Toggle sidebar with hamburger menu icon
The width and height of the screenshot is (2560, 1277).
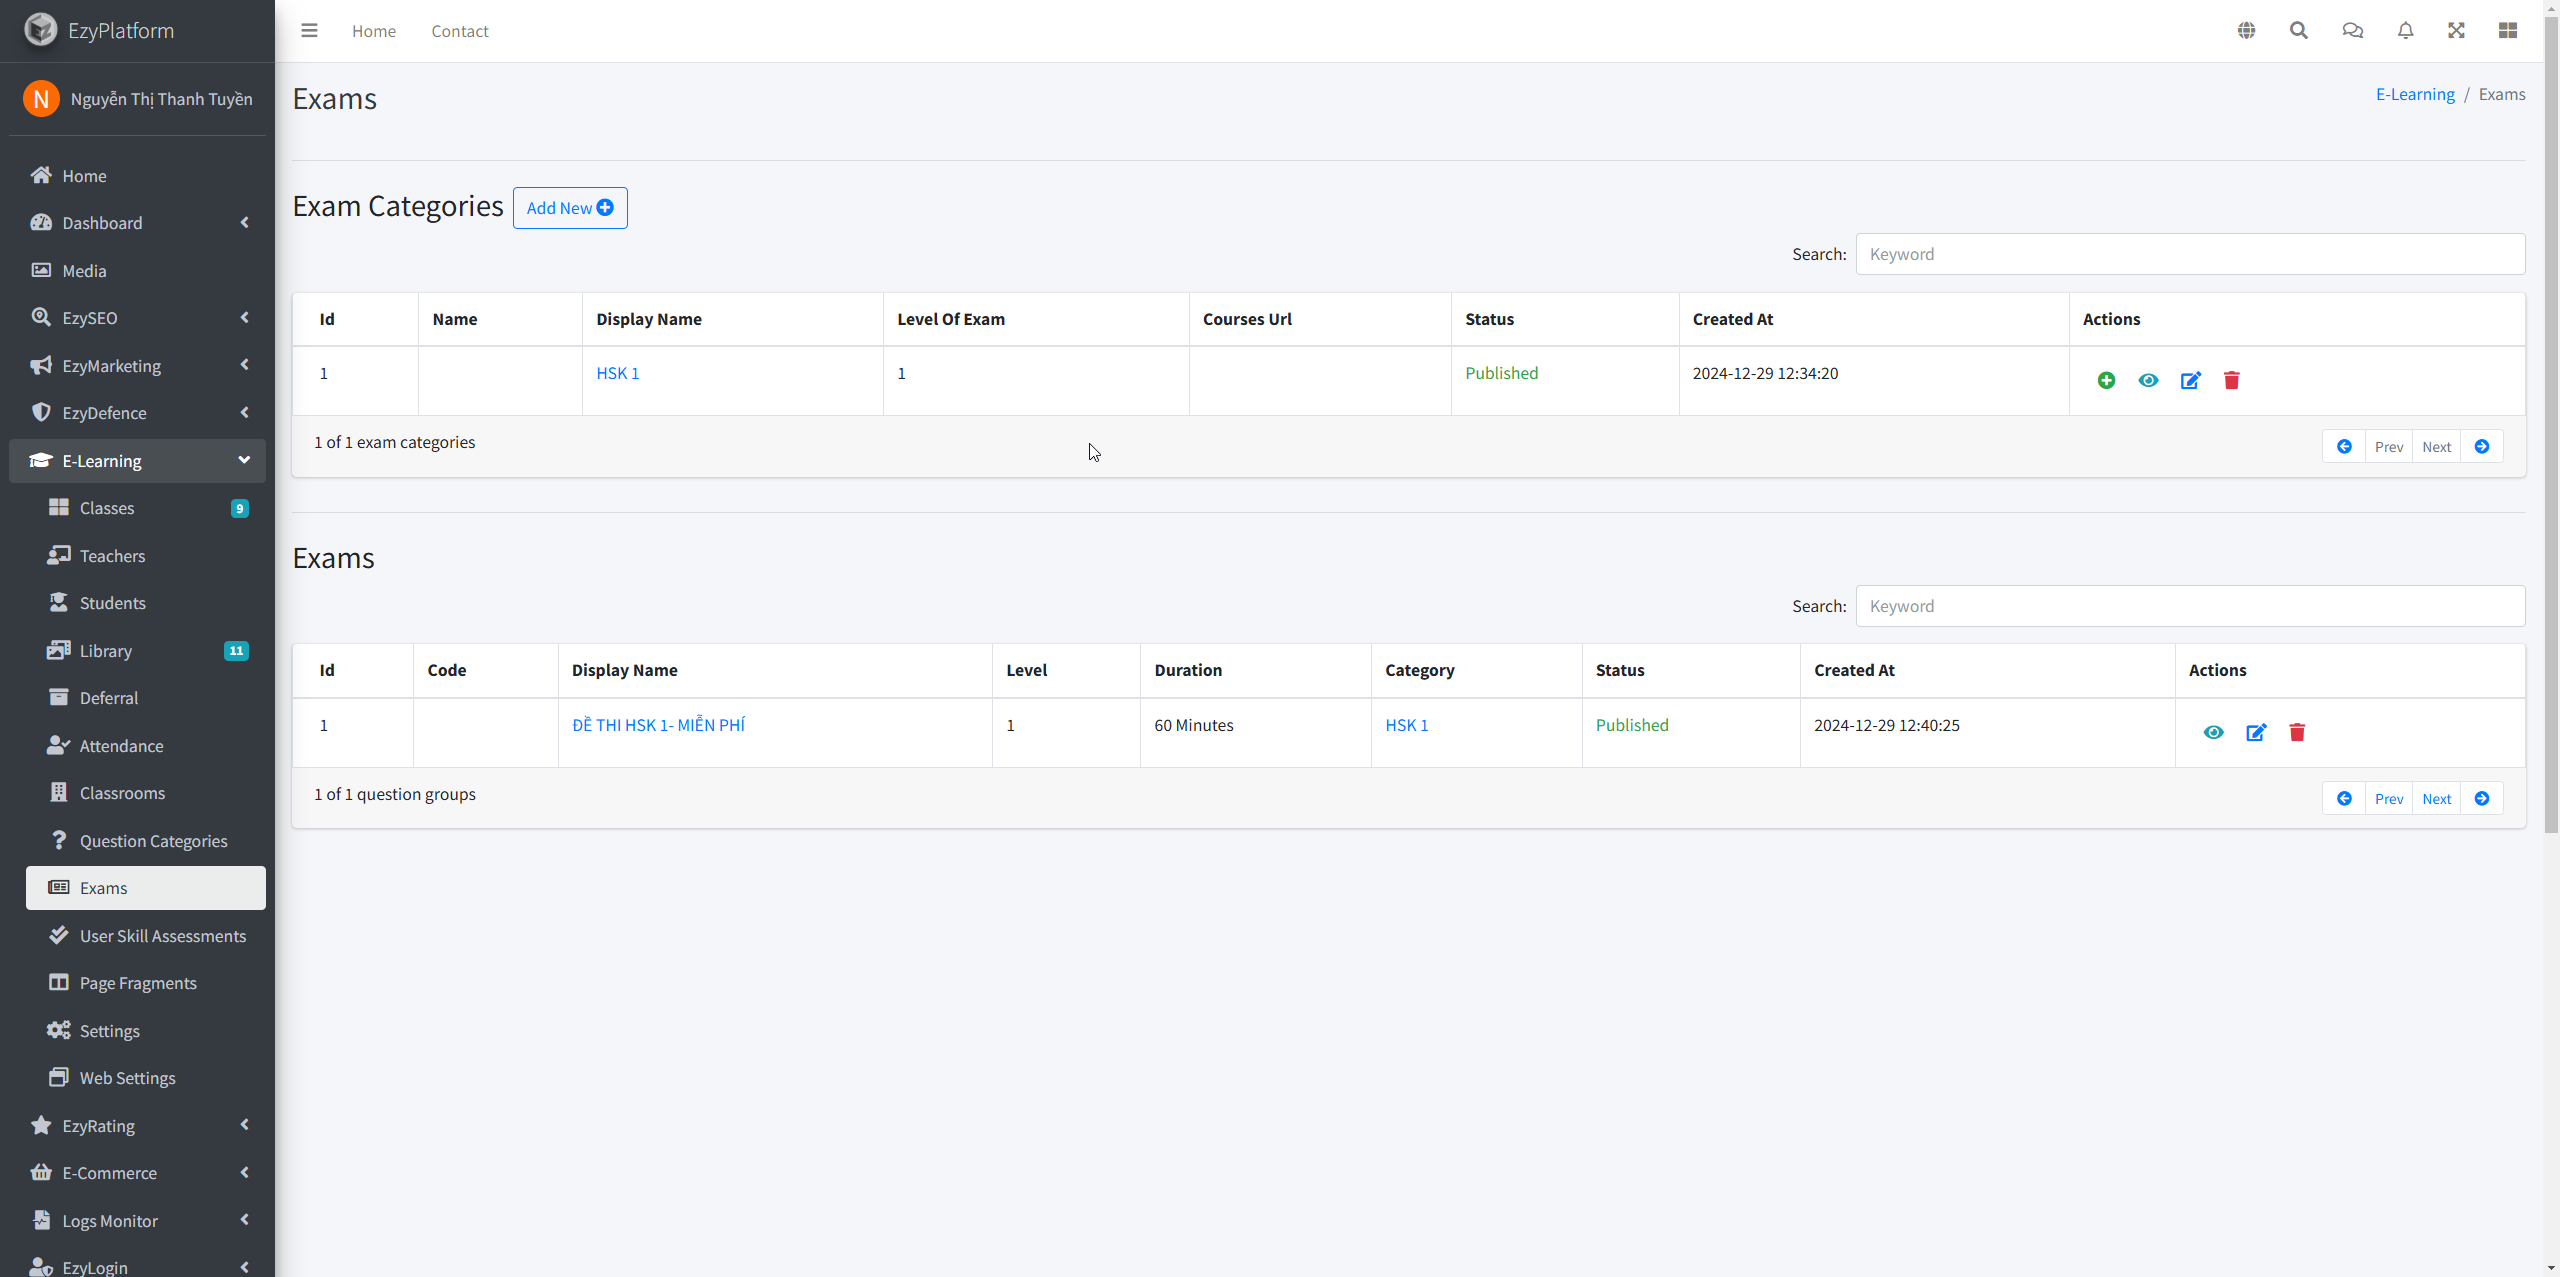tap(309, 31)
